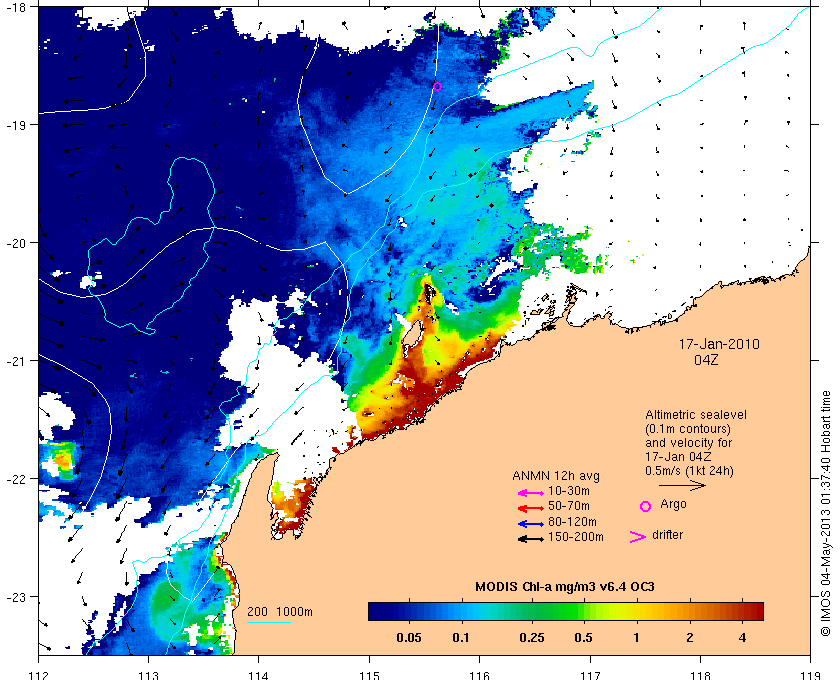Click the dark red end of the colorbar

(x=754, y=611)
